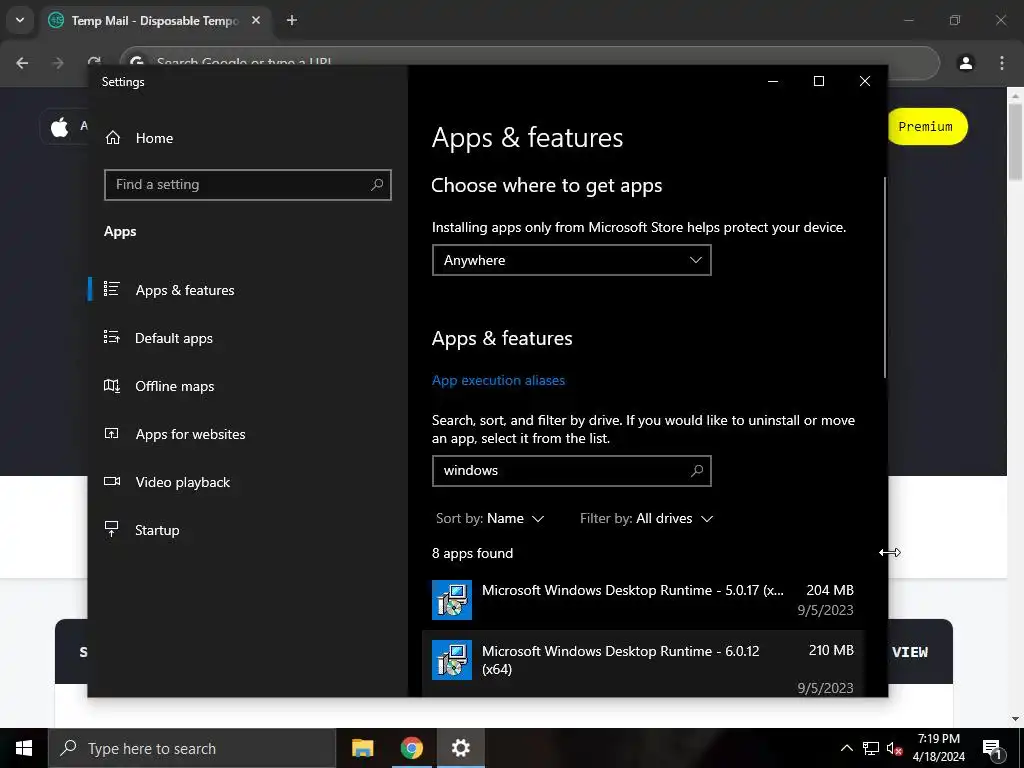This screenshot has height=768, width=1024.
Task: Open clock showing 7:19 PM
Action: pyautogui.click(x=938, y=748)
